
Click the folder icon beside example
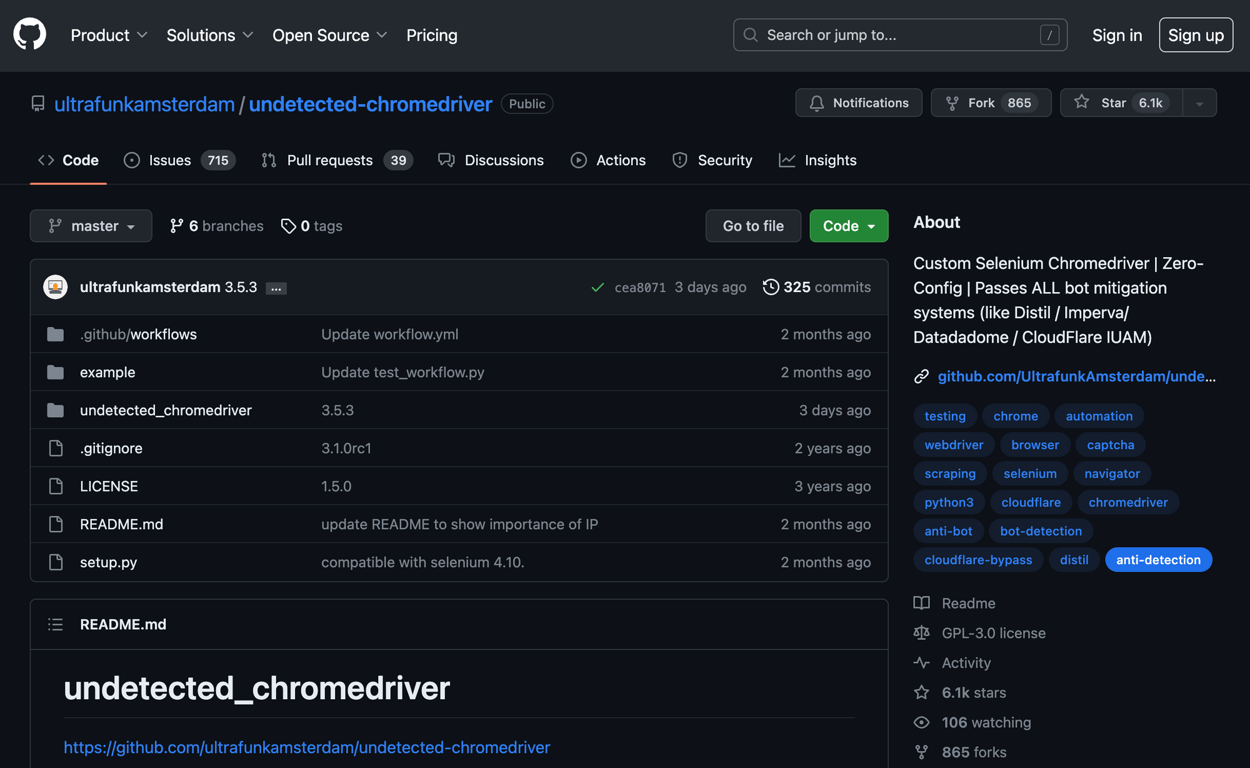[x=56, y=372]
